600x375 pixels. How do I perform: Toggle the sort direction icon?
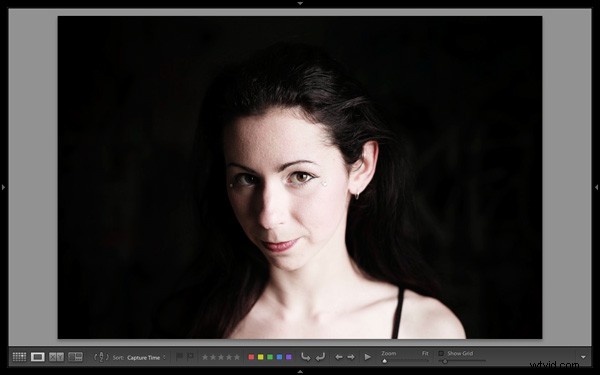[x=101, y=357]
